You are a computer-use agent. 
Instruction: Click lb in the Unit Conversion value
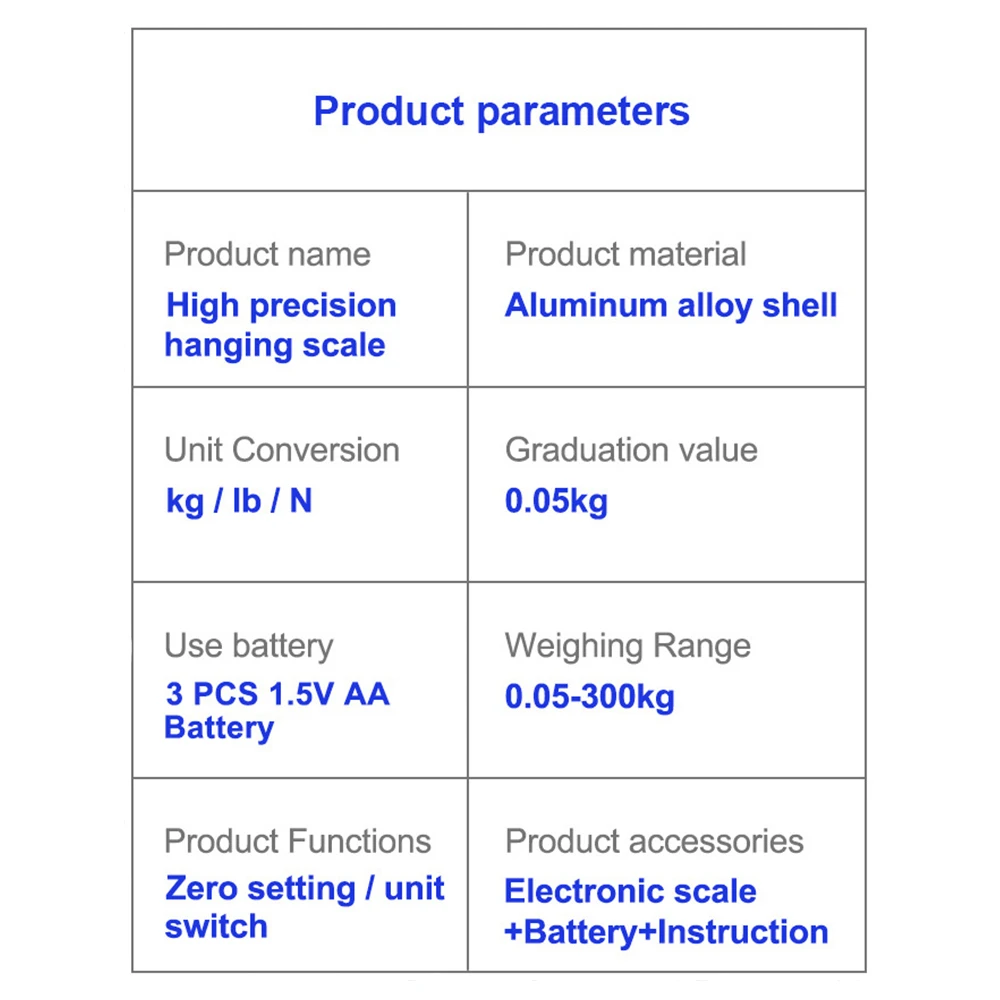245,501
